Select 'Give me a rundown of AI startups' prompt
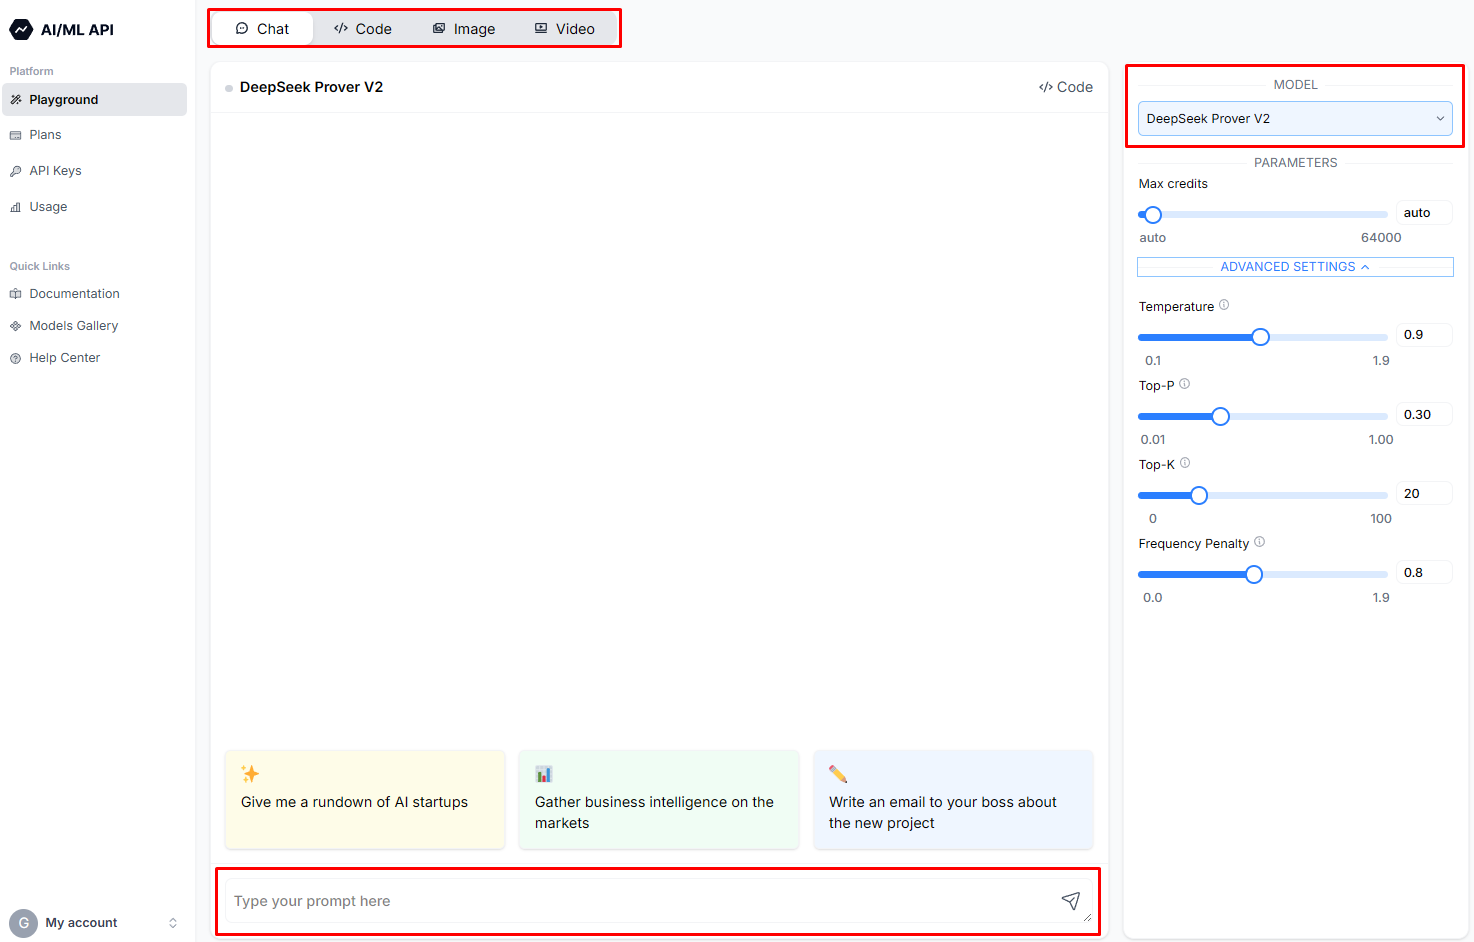This screenshot has height=942, width=1474. point(365,800)
